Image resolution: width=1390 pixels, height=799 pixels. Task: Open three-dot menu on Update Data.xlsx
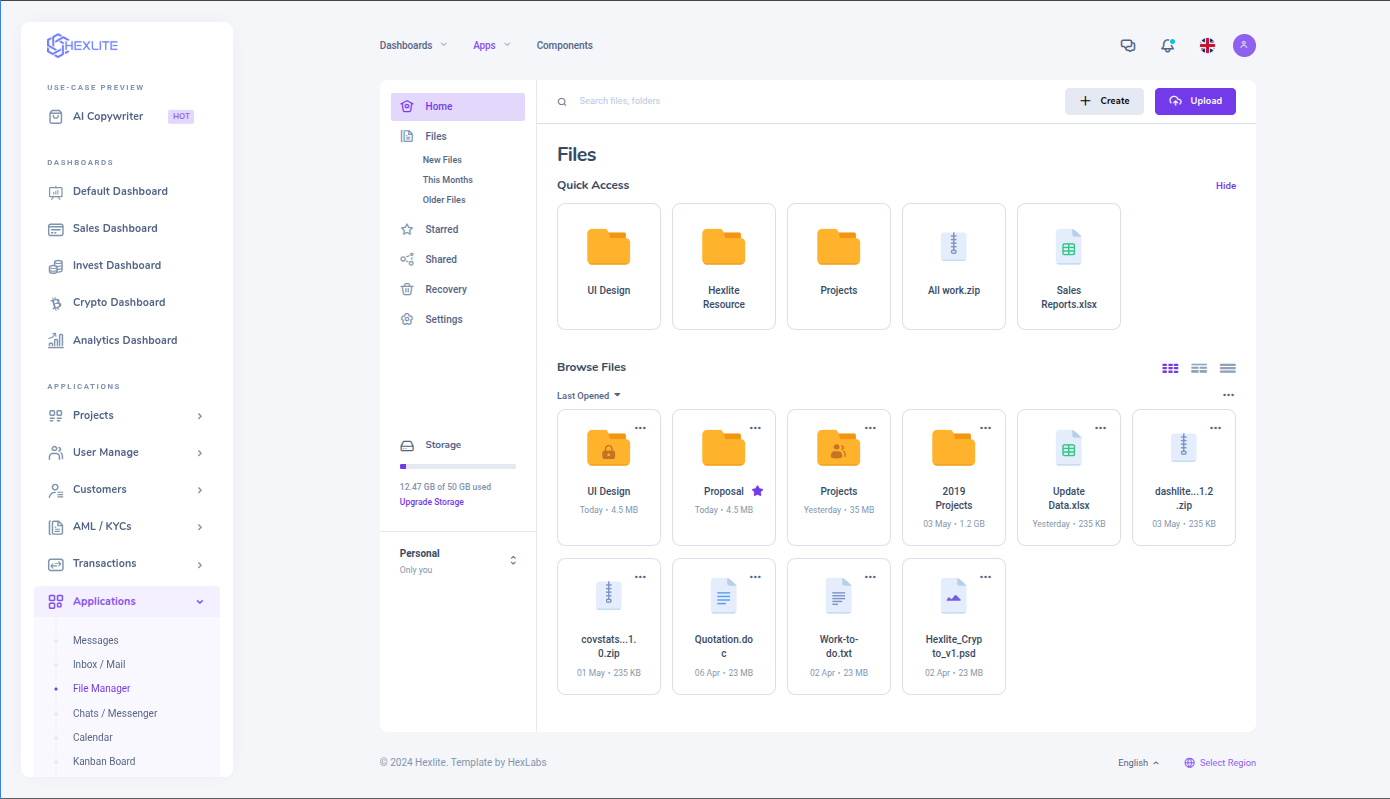click(x=1100, y=428)
